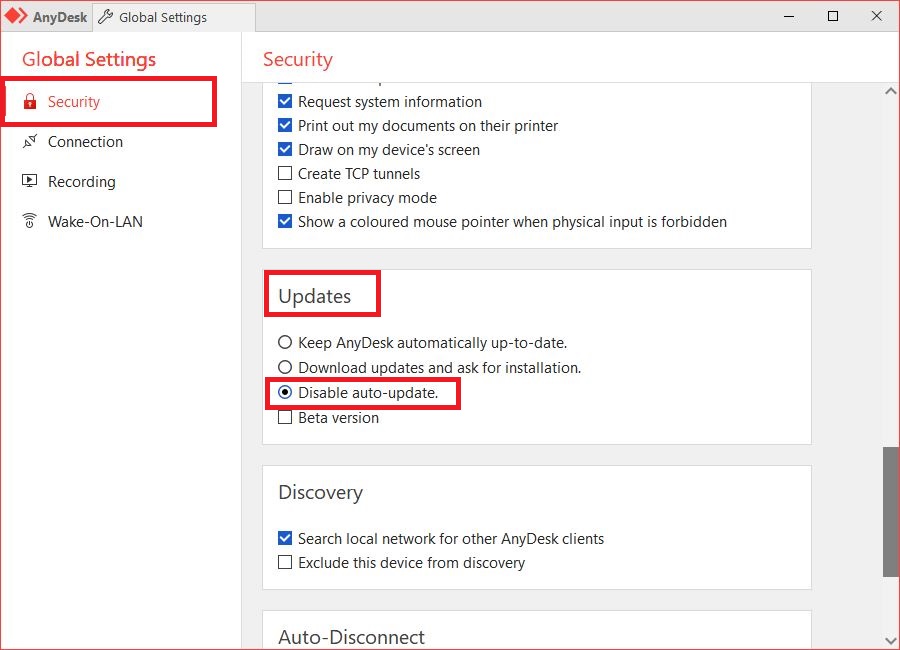Click the Auto-Disconnect section heading
The image size is (900, 650).
tap(351, 637)
